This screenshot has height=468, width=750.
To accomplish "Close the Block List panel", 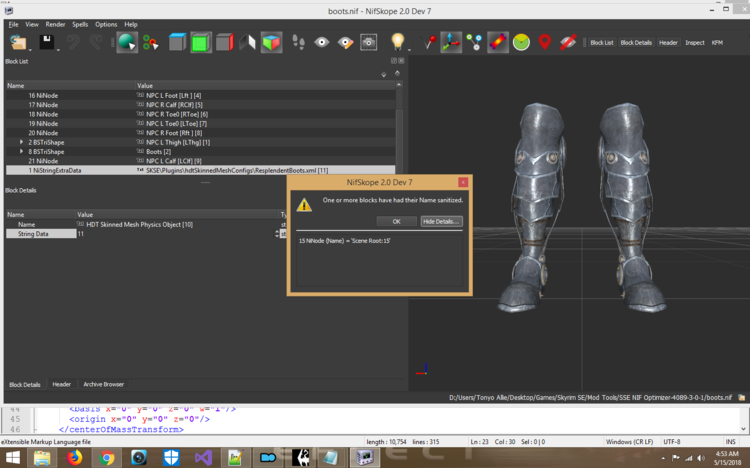I will (x=401, y=61).
